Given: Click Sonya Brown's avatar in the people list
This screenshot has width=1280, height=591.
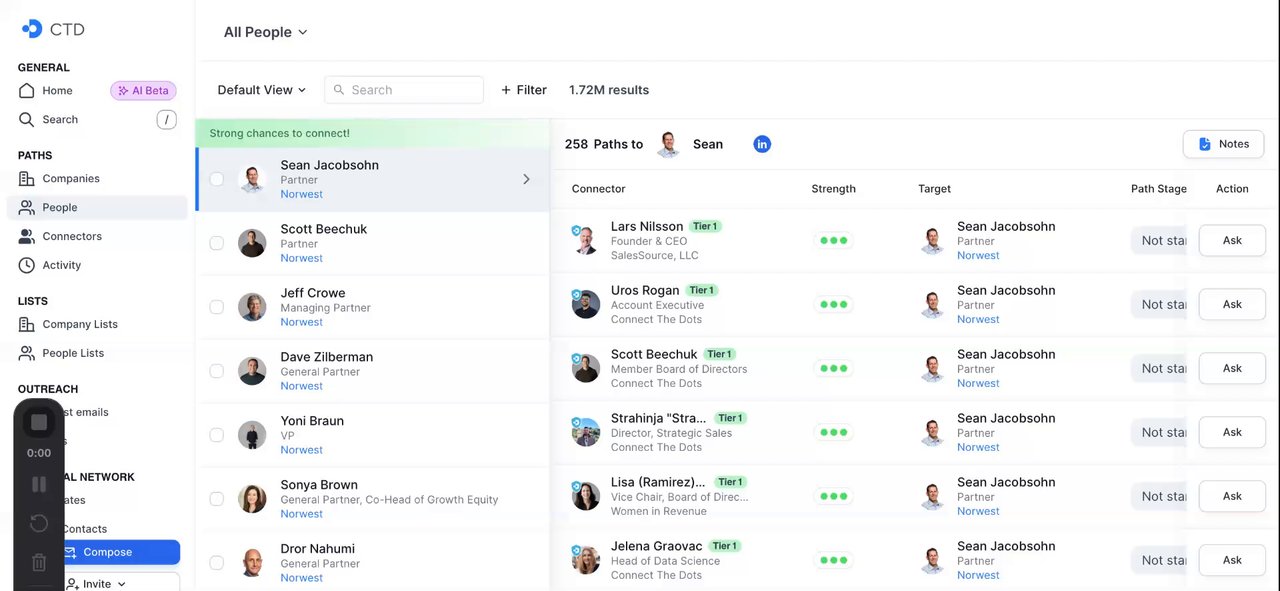Looking at the screenshot, I should click(252, 499).
